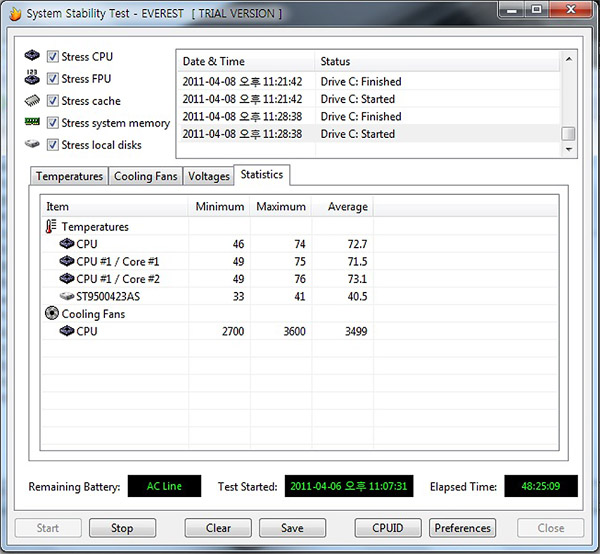Click the Elapsed Time 48:25:09 display
This screenshot has height=554, width=600.
(x=541, y=486)
